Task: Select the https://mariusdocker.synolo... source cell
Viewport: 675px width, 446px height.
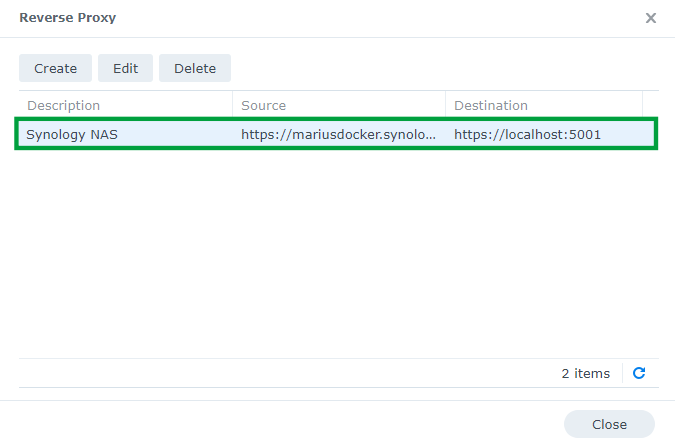Action: click(338, 135)
